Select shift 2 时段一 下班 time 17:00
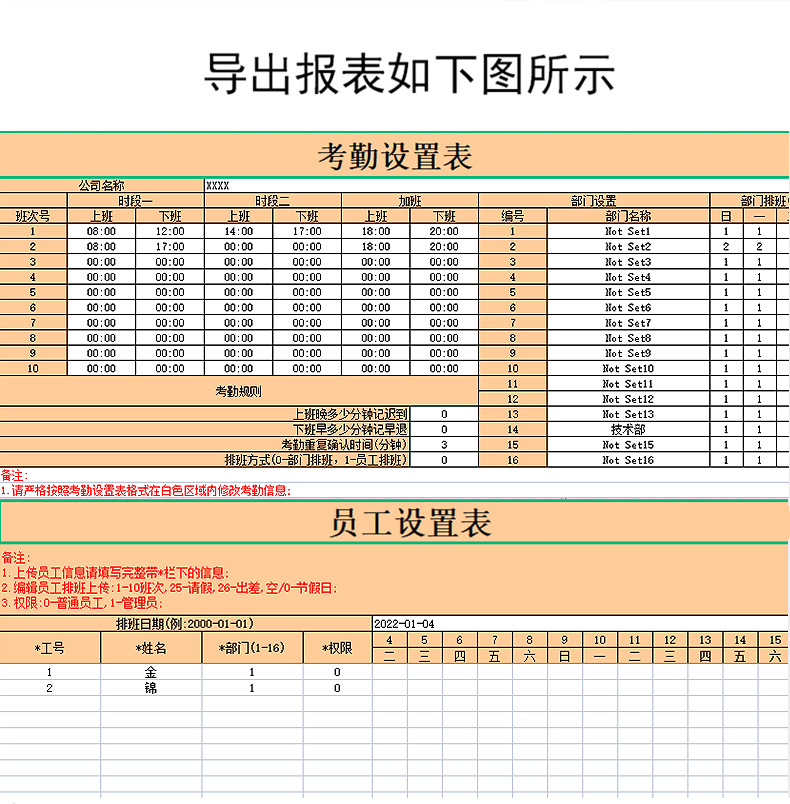 click(x=170, y=247)
